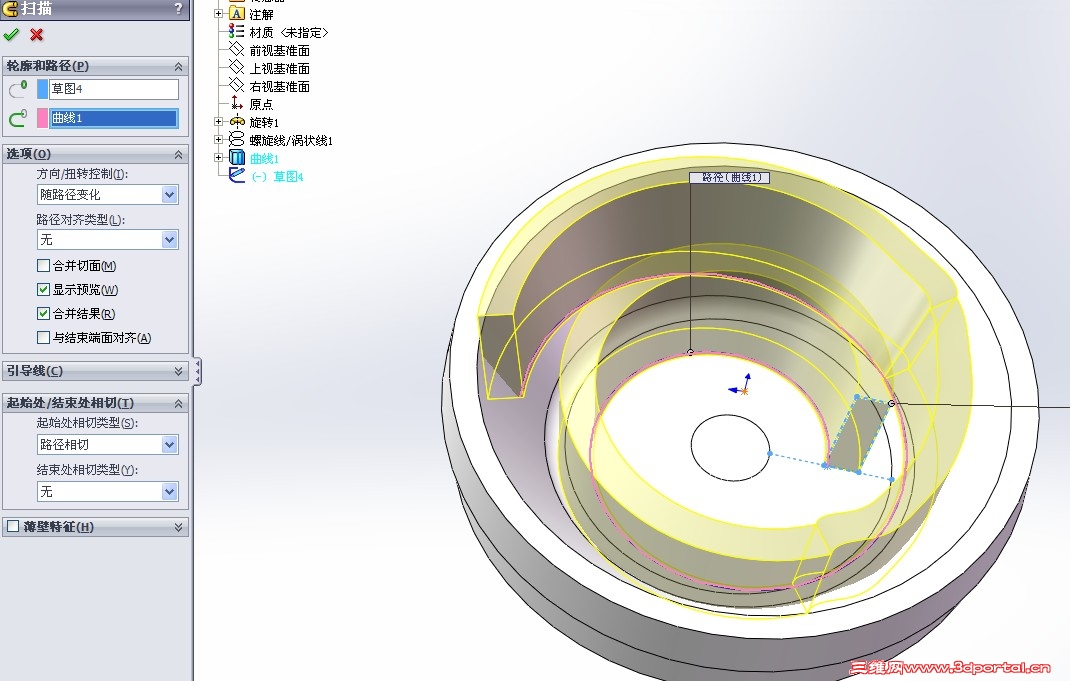The image size is (1070, 681).
Task: Toggle the 合并结果 checkbox
Action: tap(43, 313)
